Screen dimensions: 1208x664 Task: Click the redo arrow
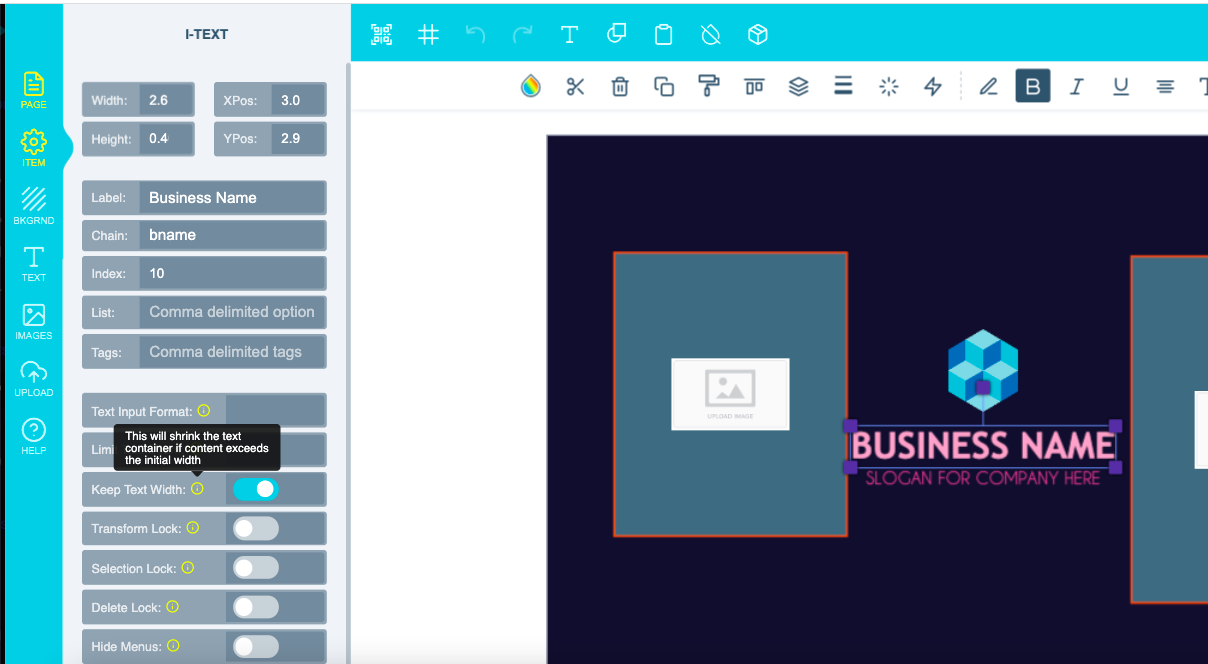[x=522, y=35]
